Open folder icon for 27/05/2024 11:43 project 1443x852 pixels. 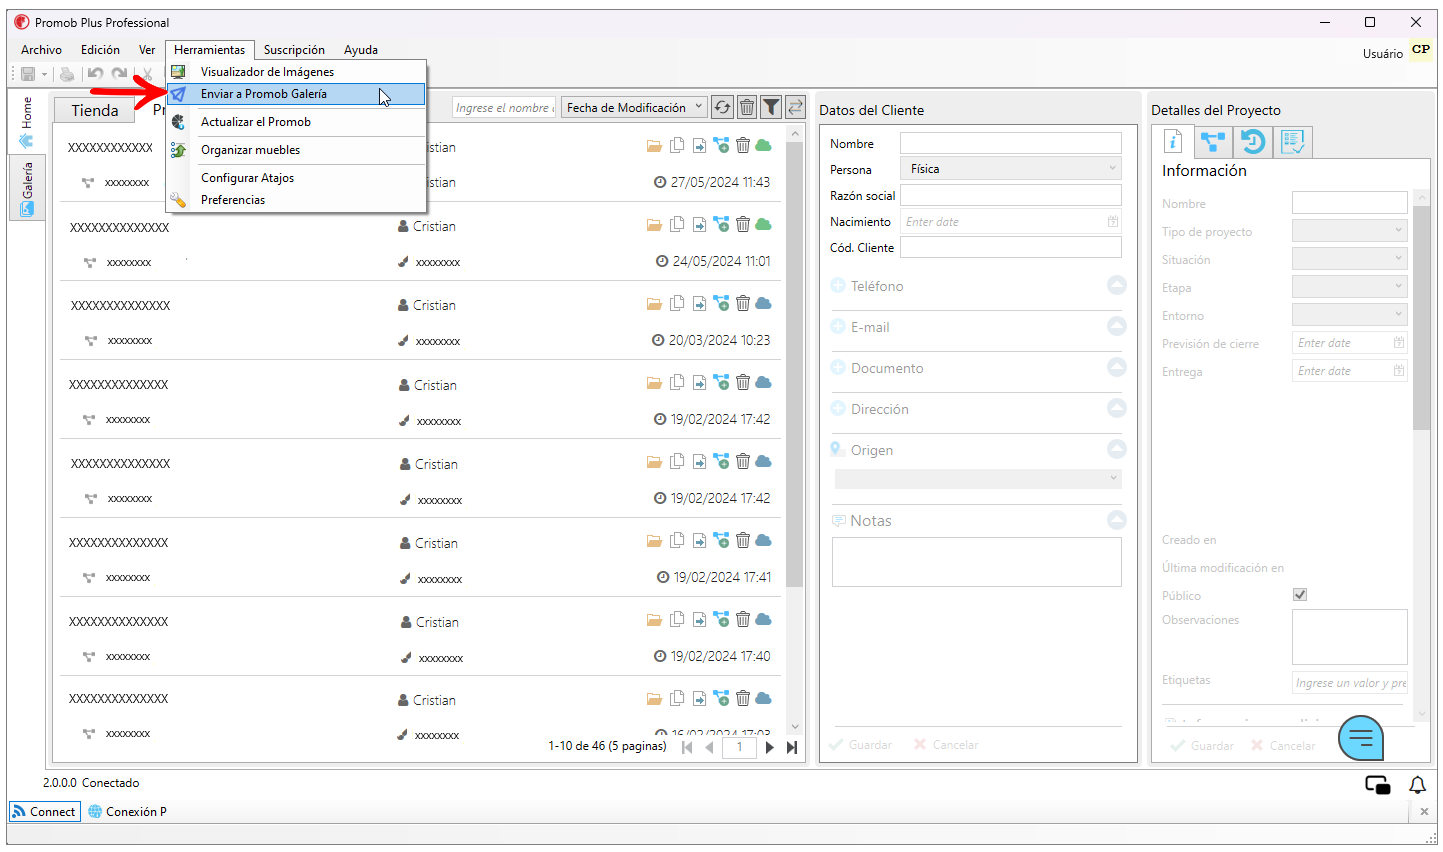pos(654,146)
